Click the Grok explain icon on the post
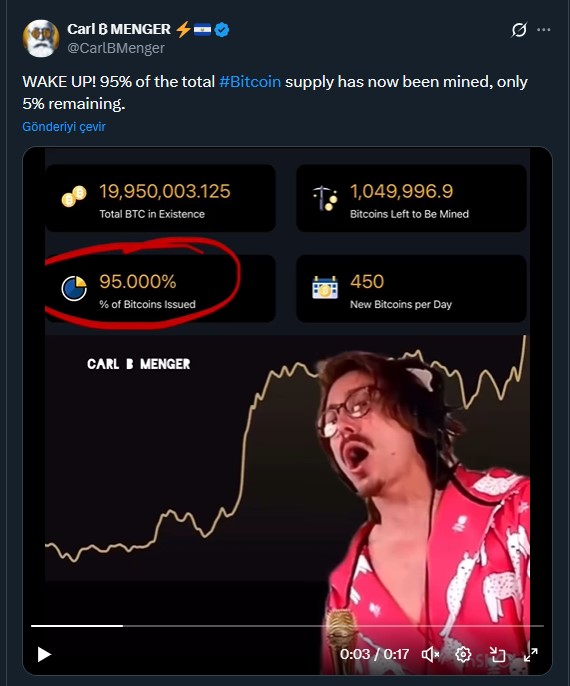Viewport: 570px width, 686px height. (519, 30)
